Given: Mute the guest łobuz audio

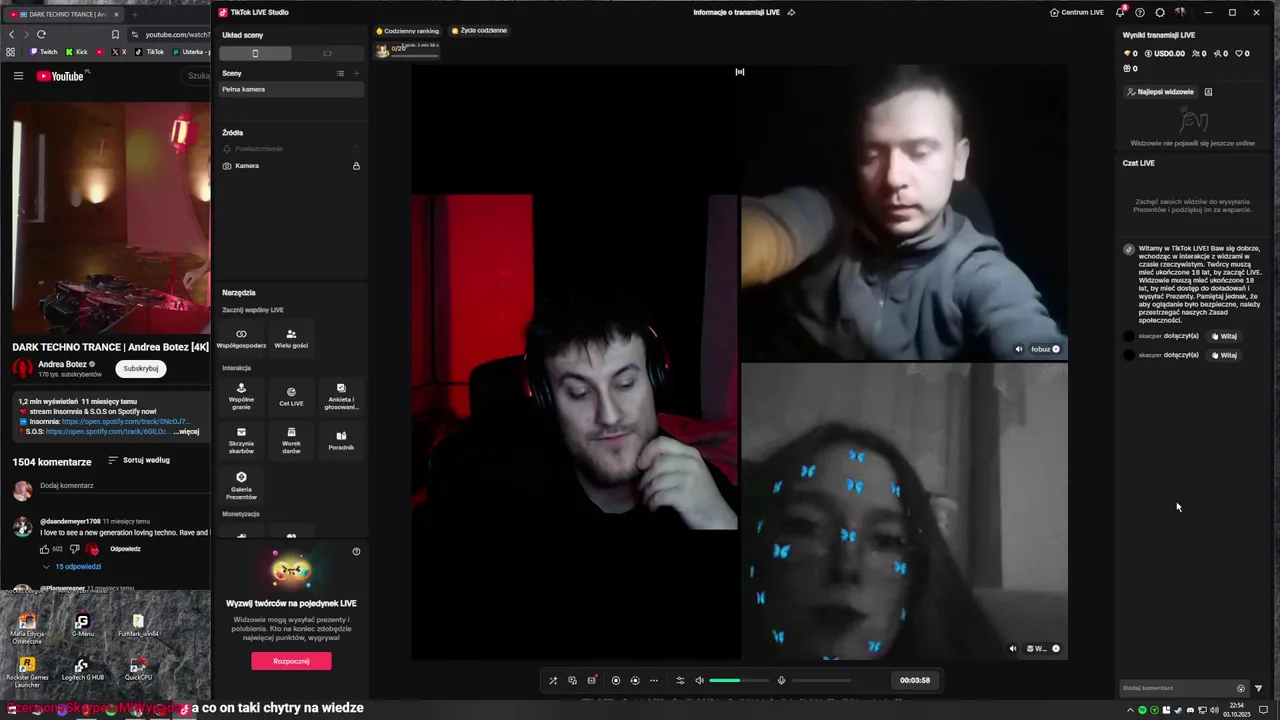Looking at the screenshot, I should coord(1019,349).
